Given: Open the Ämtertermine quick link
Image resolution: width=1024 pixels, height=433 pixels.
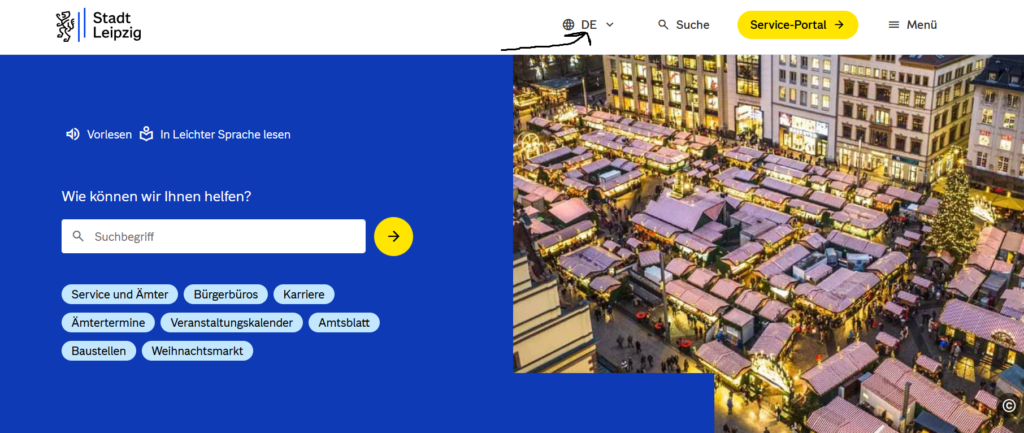Looking at the screenshot, I should pos(108,323).
